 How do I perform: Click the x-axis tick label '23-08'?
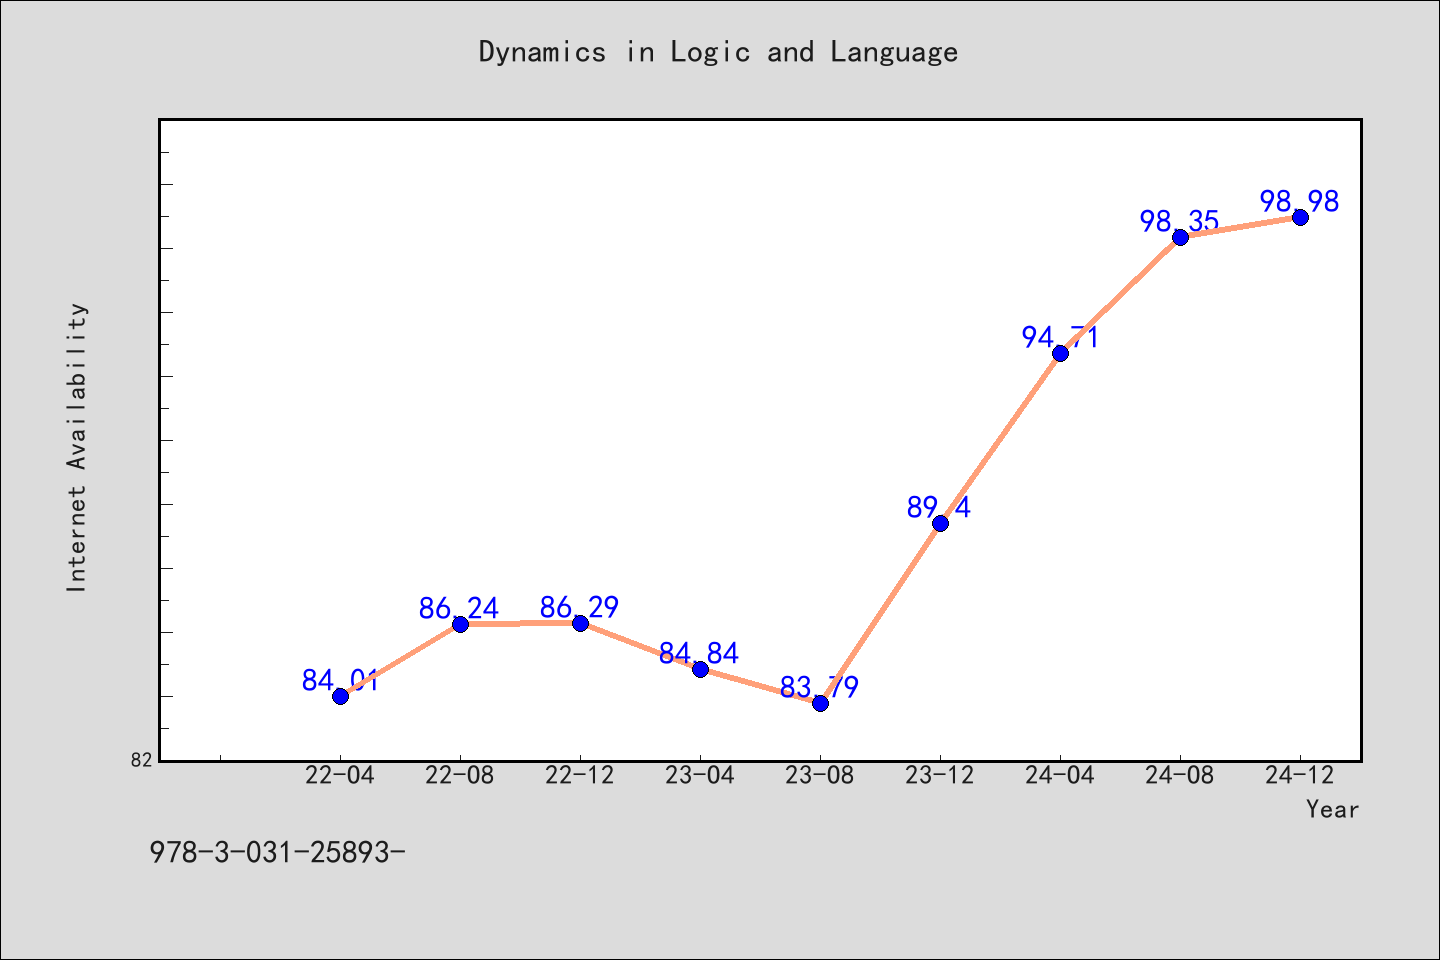[x=820, y=775]
